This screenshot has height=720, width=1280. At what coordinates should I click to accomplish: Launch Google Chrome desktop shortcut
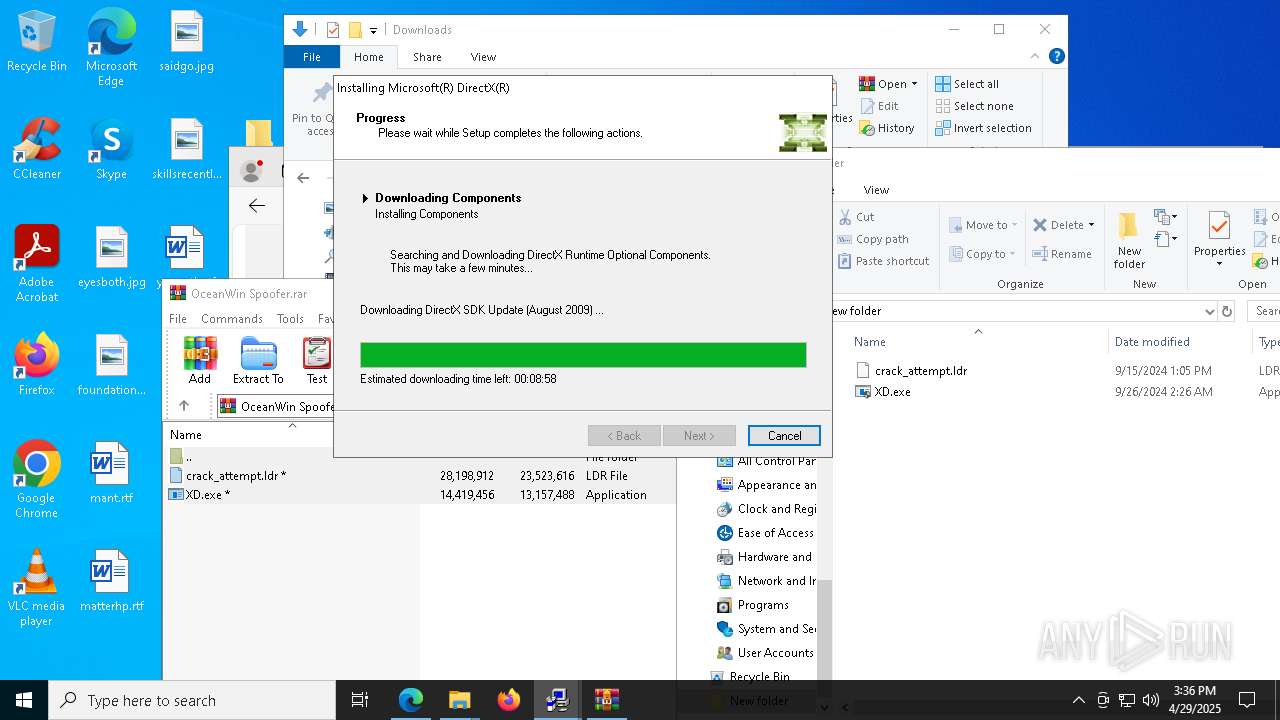pyautogui.click(x=37, y=480)
